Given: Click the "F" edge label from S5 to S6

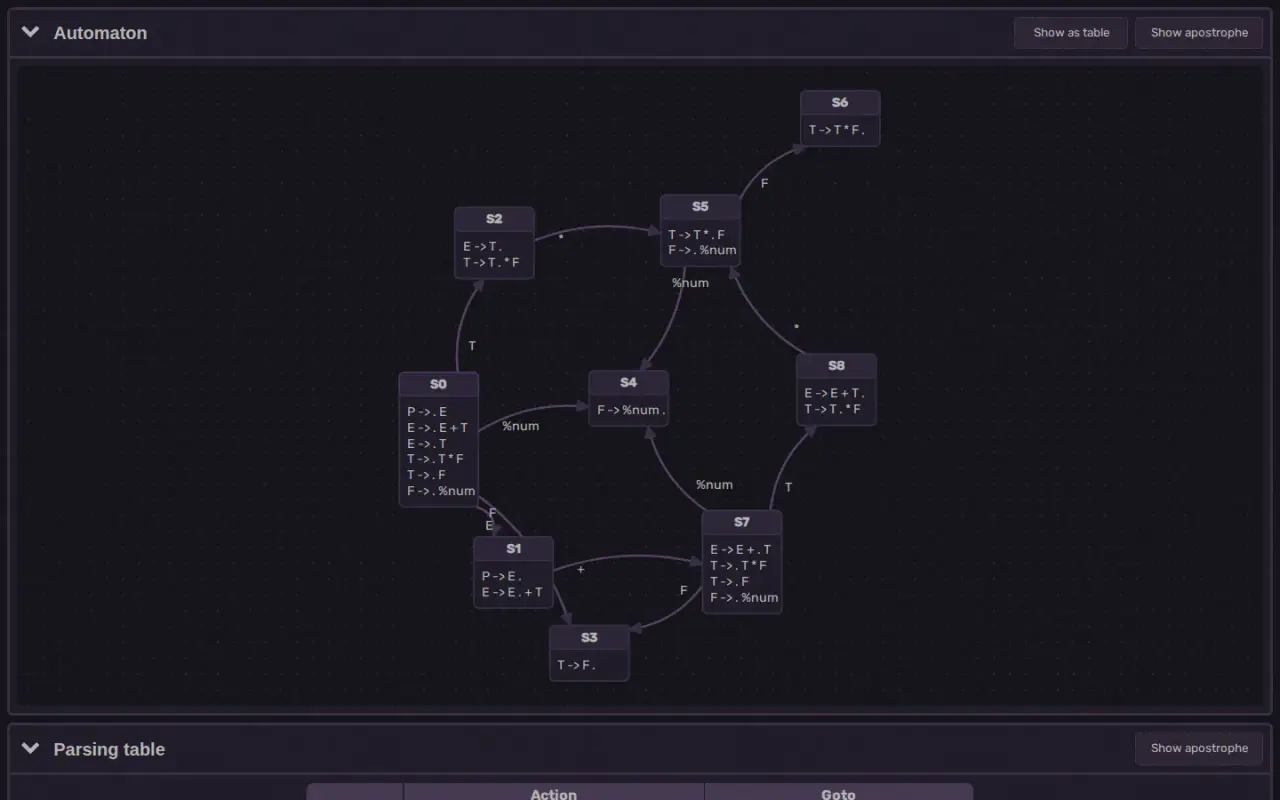Looking at the screenshot, I should [765, 184].
